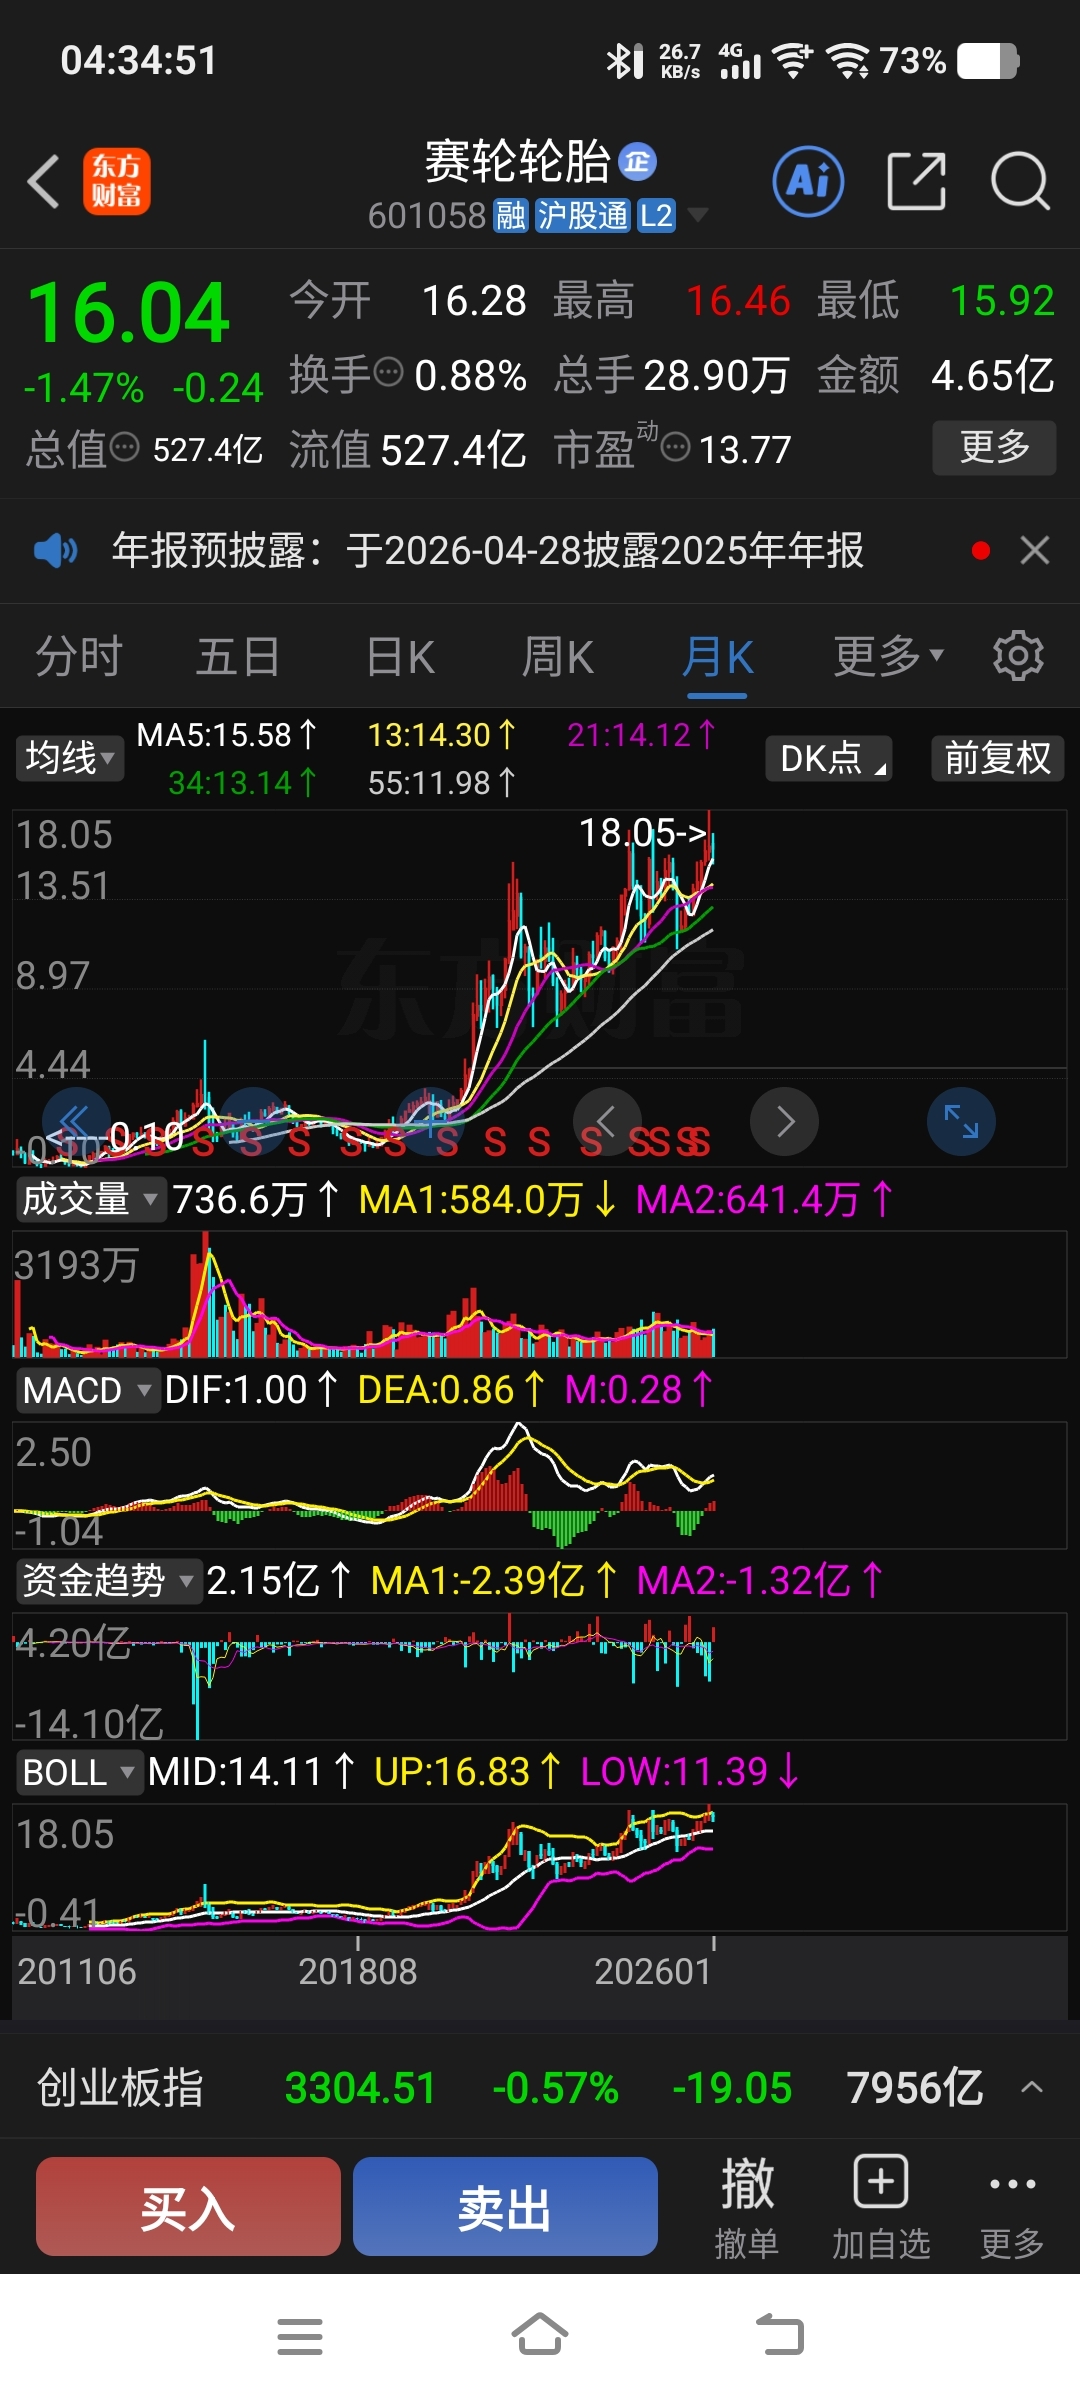The image size is (1080, 2400).
Task: Tap the 融 margin trading badge
Action: pyautogui.click(x=511, y=215)
